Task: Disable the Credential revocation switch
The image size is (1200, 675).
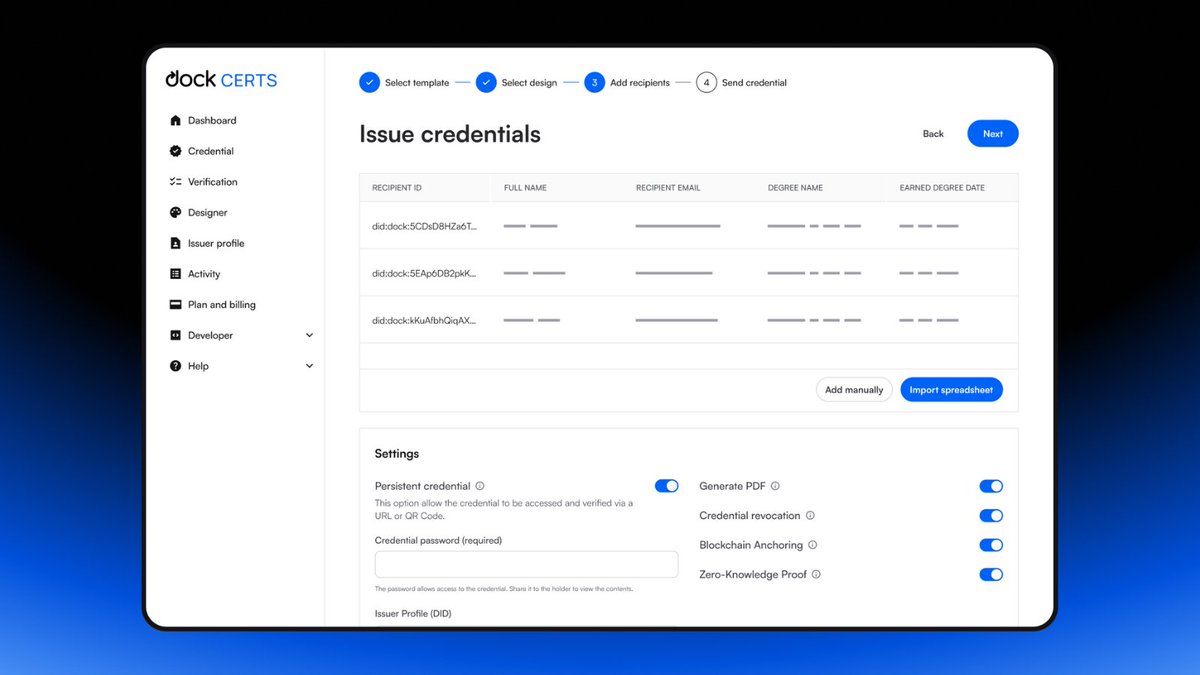Action: [x=991, y=516]
